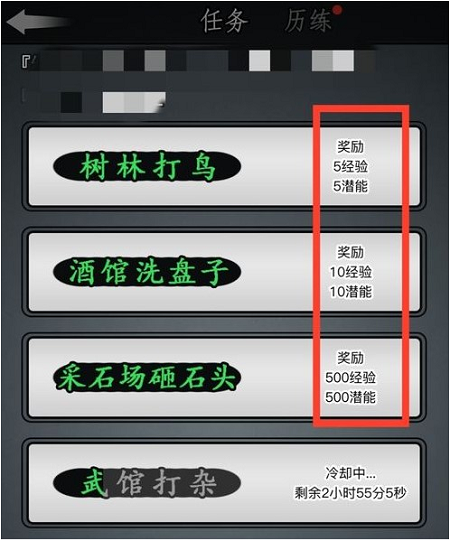The width and height of the screenshot is (450, 541).
Task: Select the 采石场砸石头 task
Action: [x=224, y=377]
